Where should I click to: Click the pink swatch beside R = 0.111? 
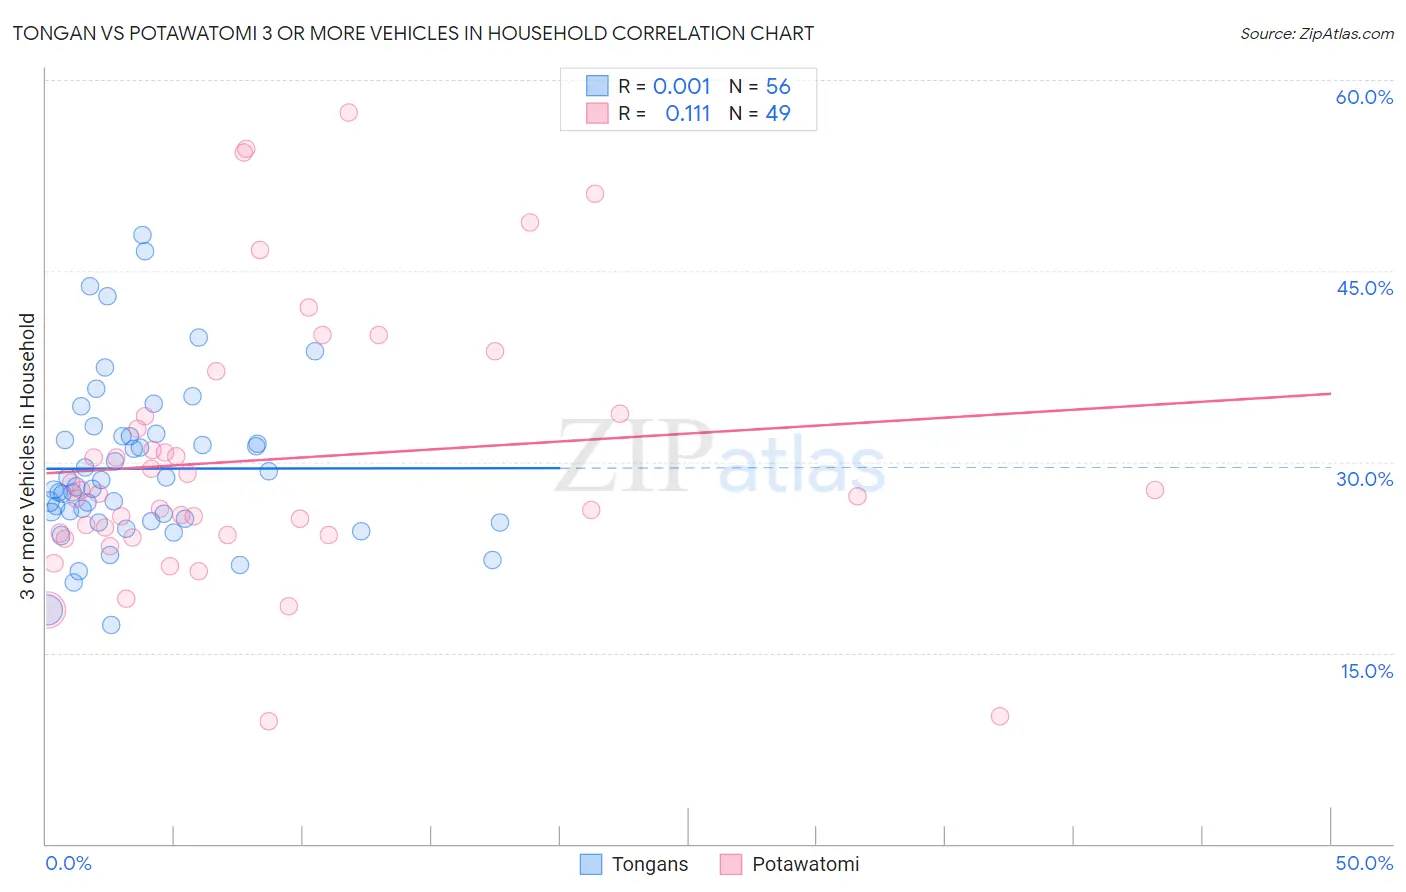(597, 113)
